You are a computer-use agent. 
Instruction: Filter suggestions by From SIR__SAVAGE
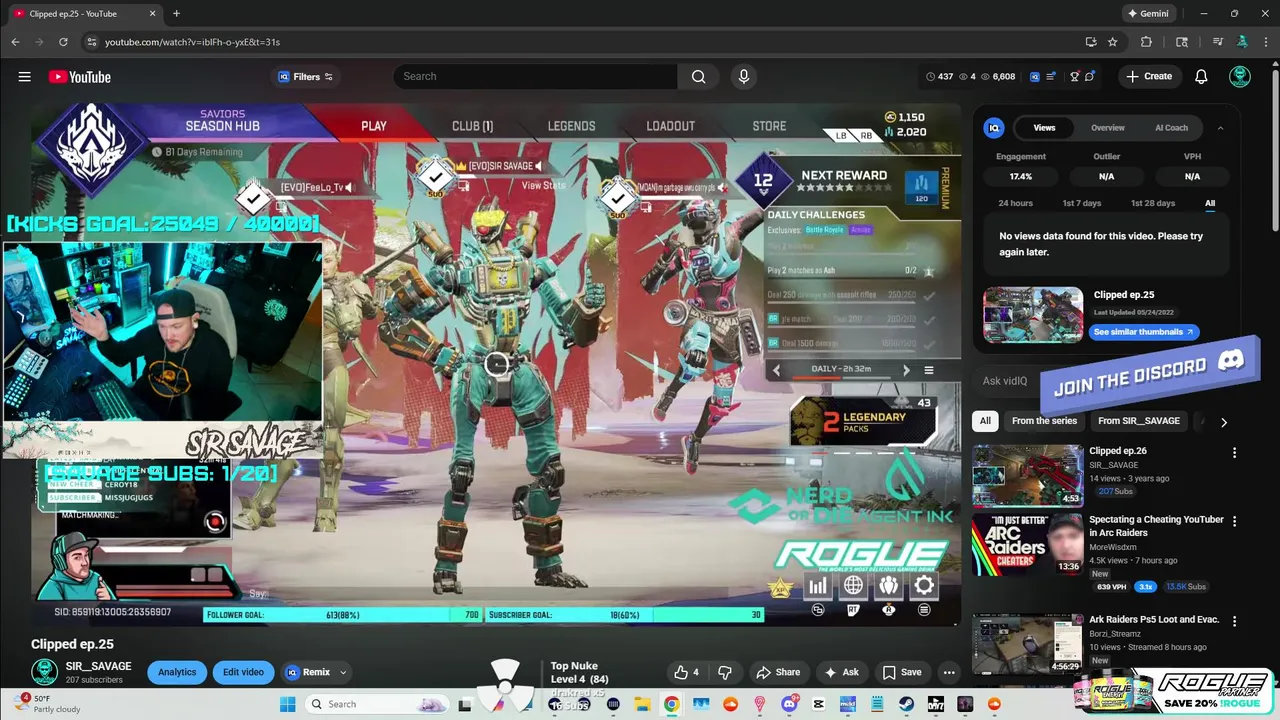coord(1139,421)
